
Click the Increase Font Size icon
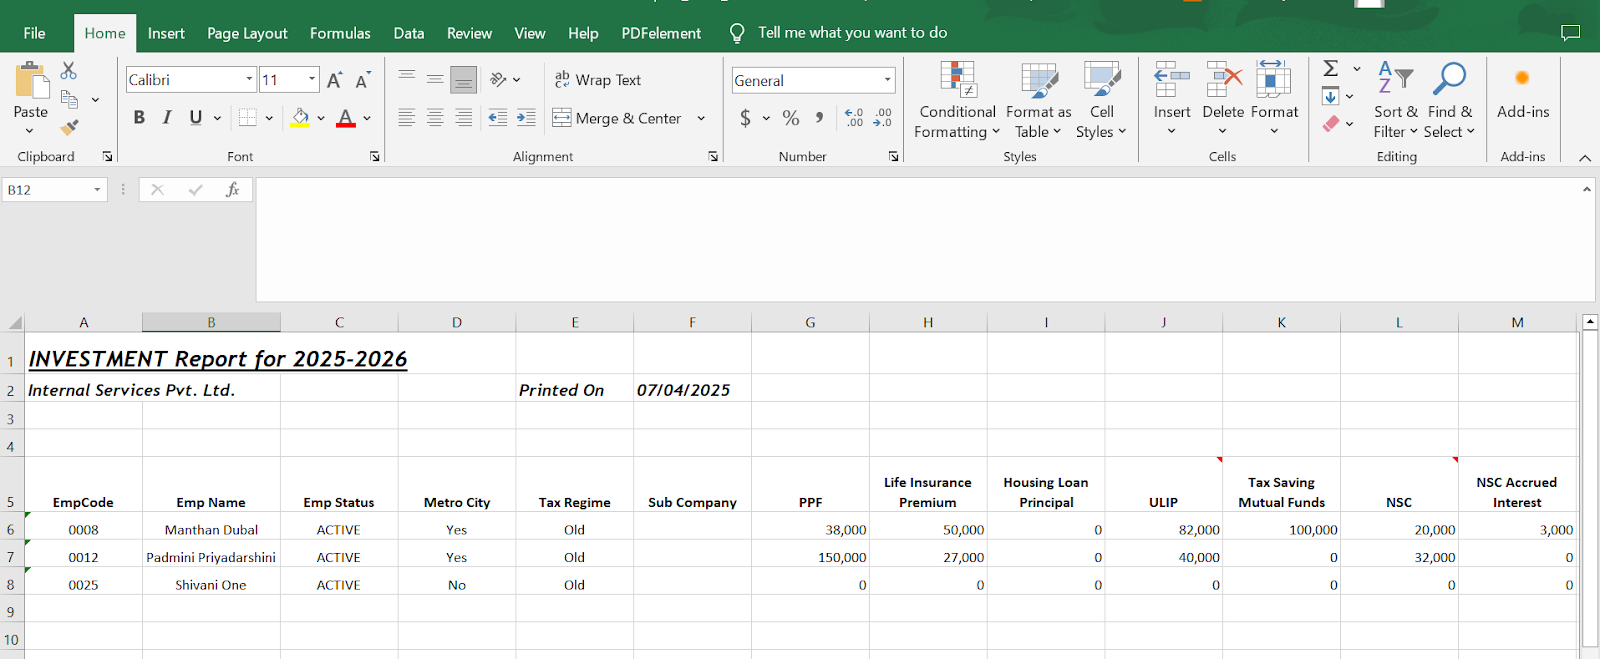[x=335, y=80]
